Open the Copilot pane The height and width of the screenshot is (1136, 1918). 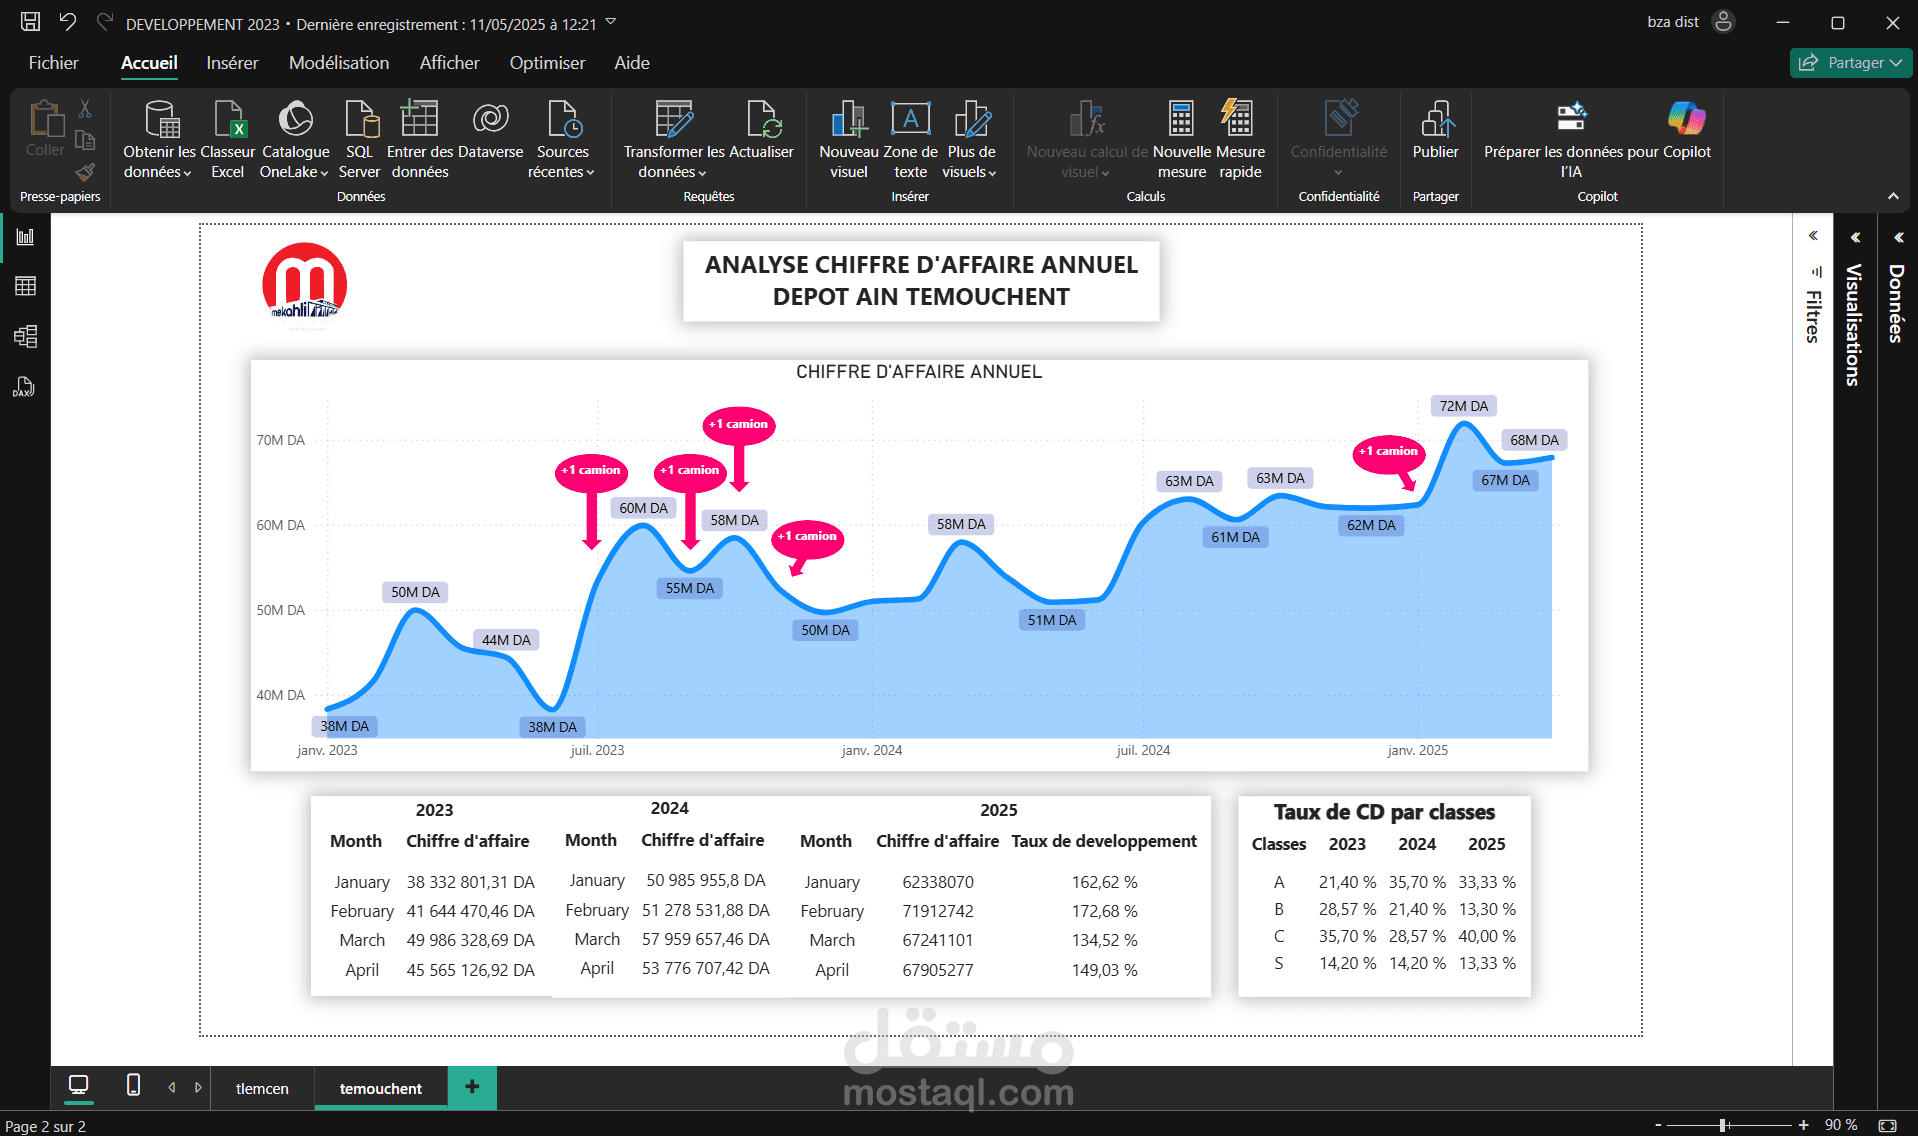click(1686, 130)
